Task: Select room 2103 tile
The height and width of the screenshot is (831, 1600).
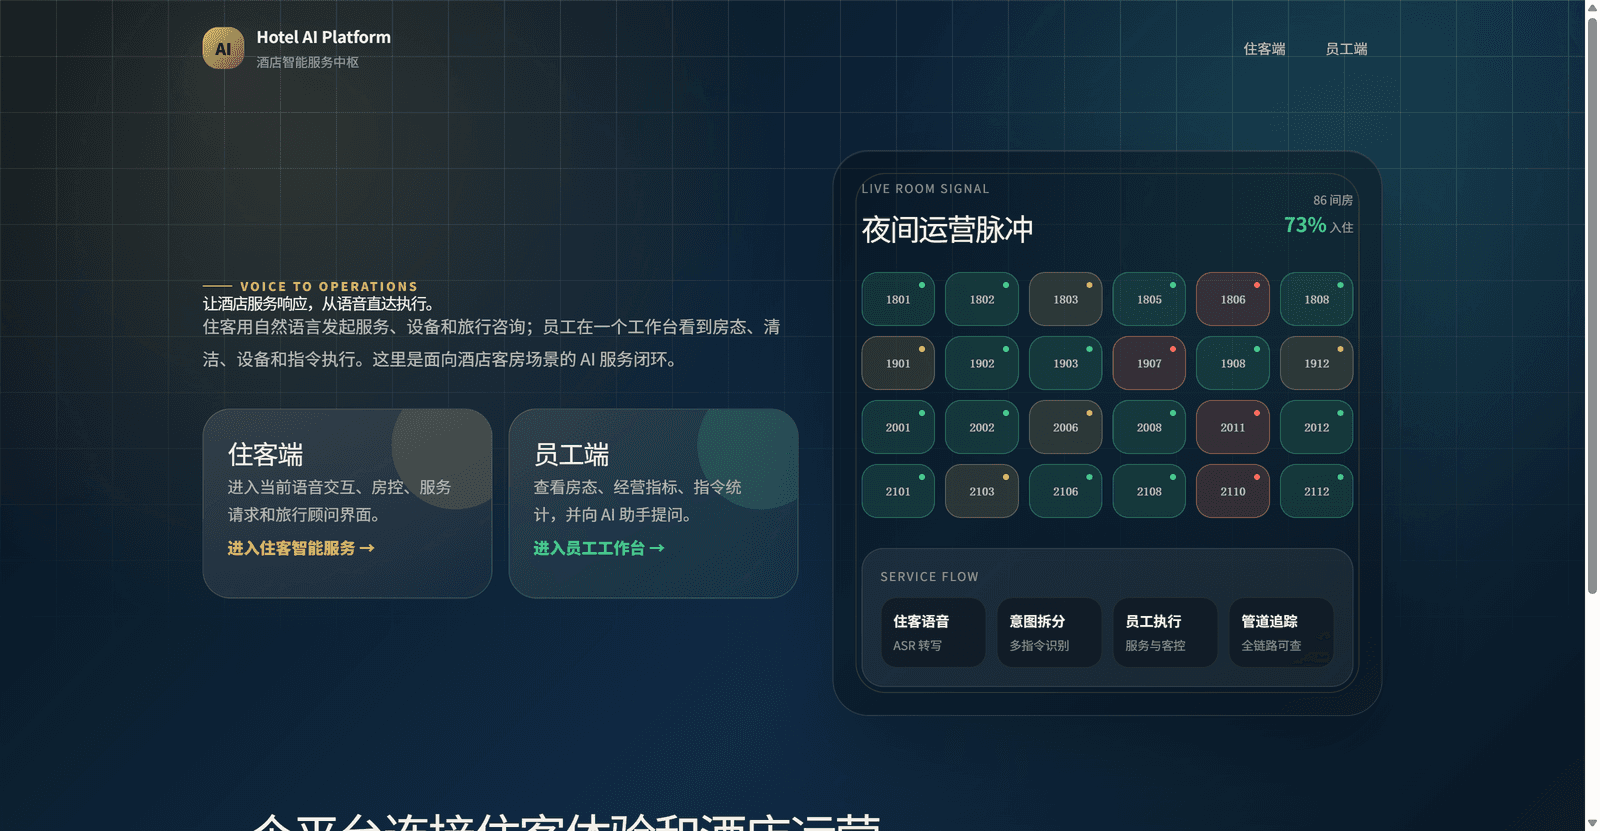Action: click(x=982, y=491)
